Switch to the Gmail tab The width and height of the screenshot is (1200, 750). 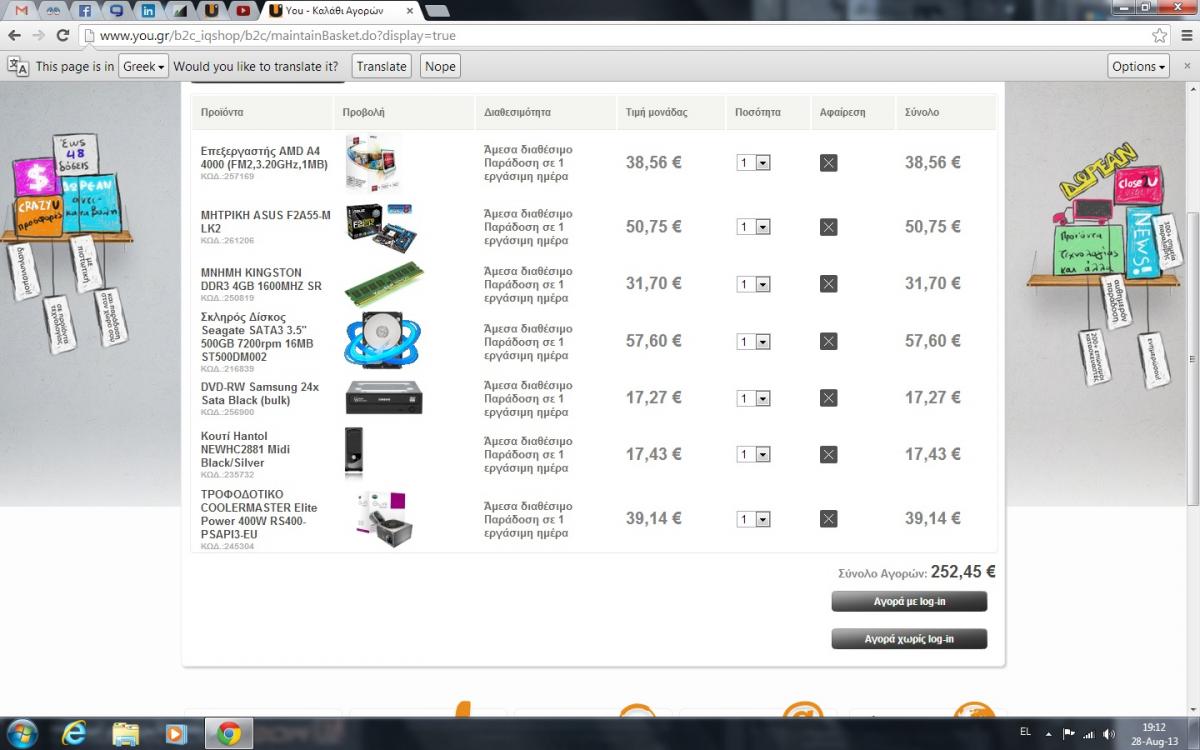(21, 11)
